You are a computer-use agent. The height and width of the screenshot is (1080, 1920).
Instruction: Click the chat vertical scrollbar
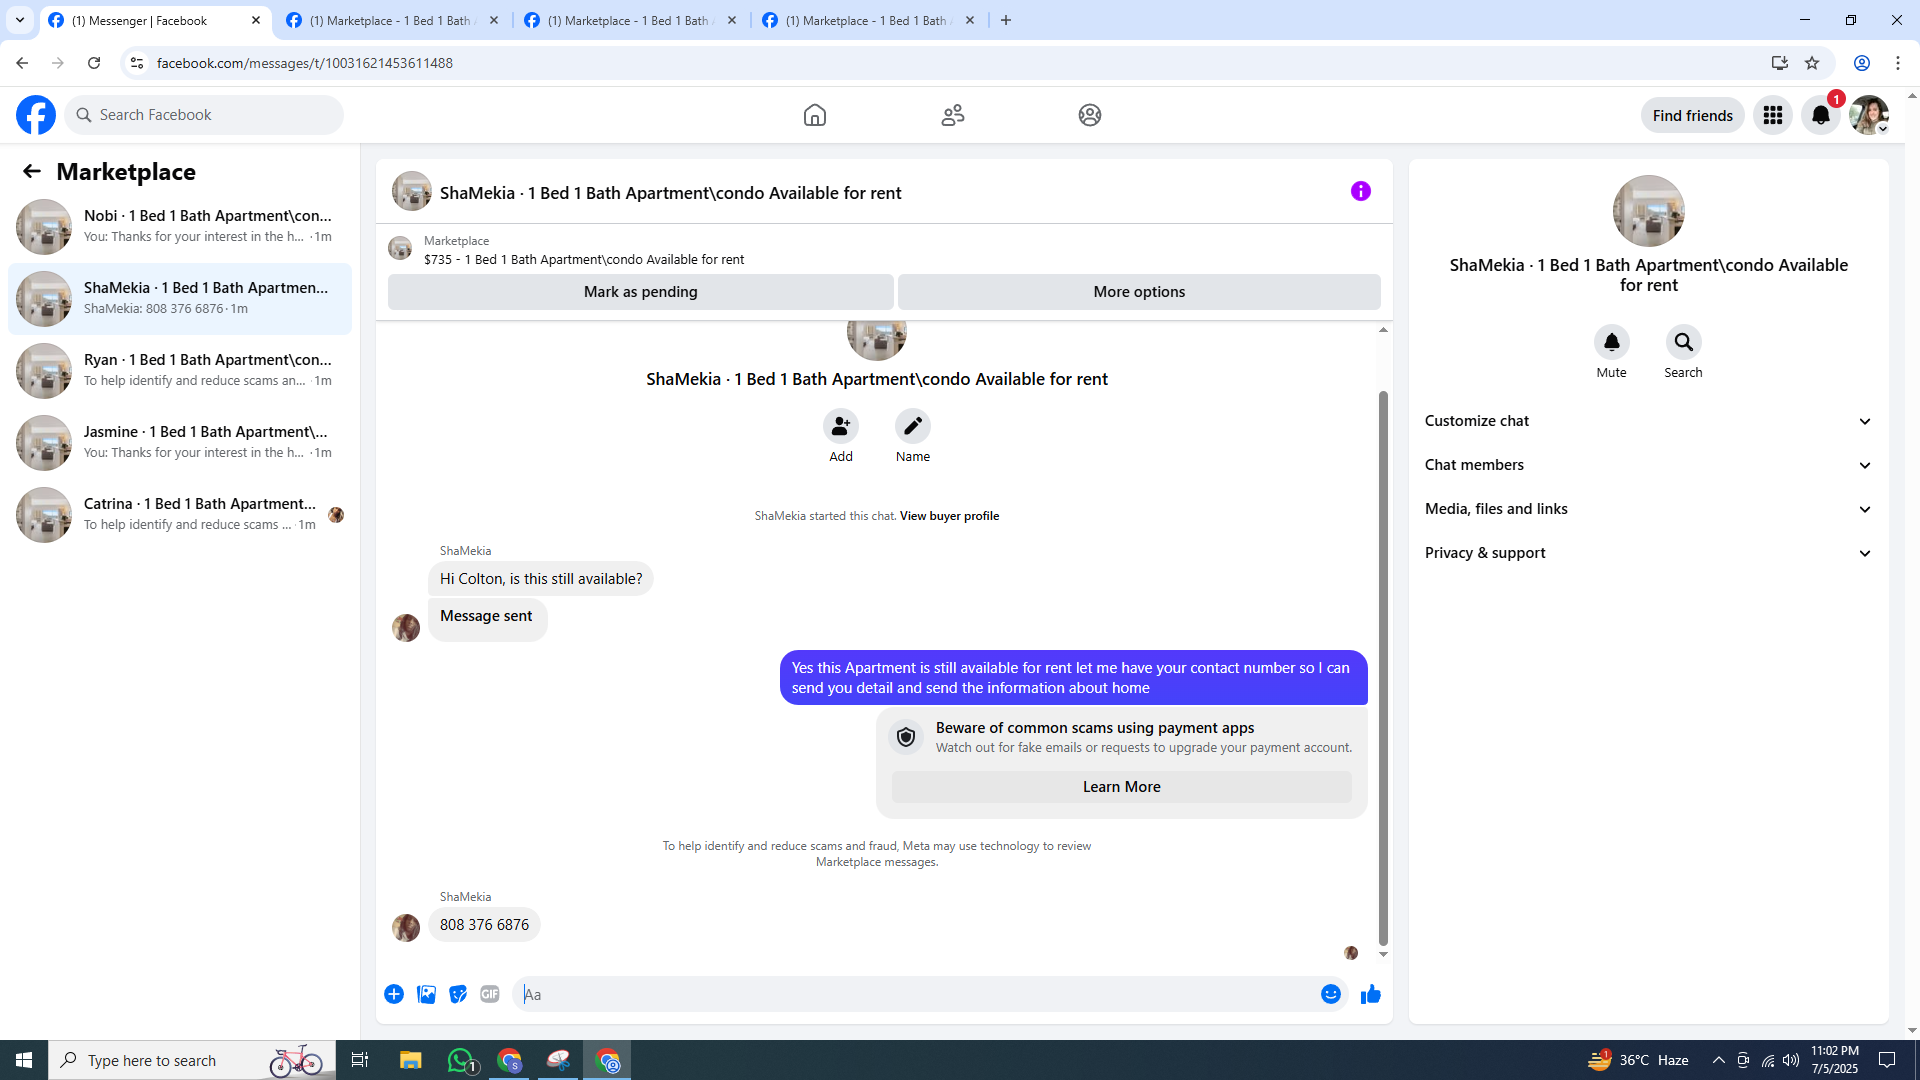tap(1383, 667)
